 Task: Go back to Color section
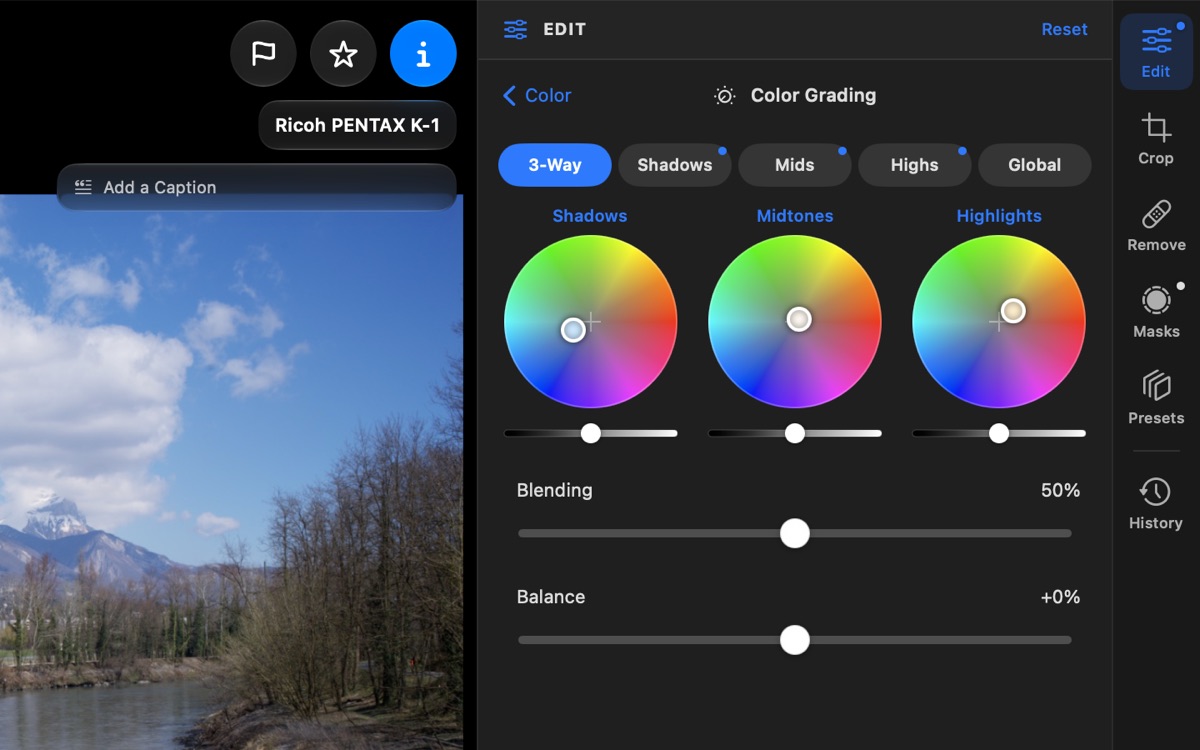tap(537, 95)
